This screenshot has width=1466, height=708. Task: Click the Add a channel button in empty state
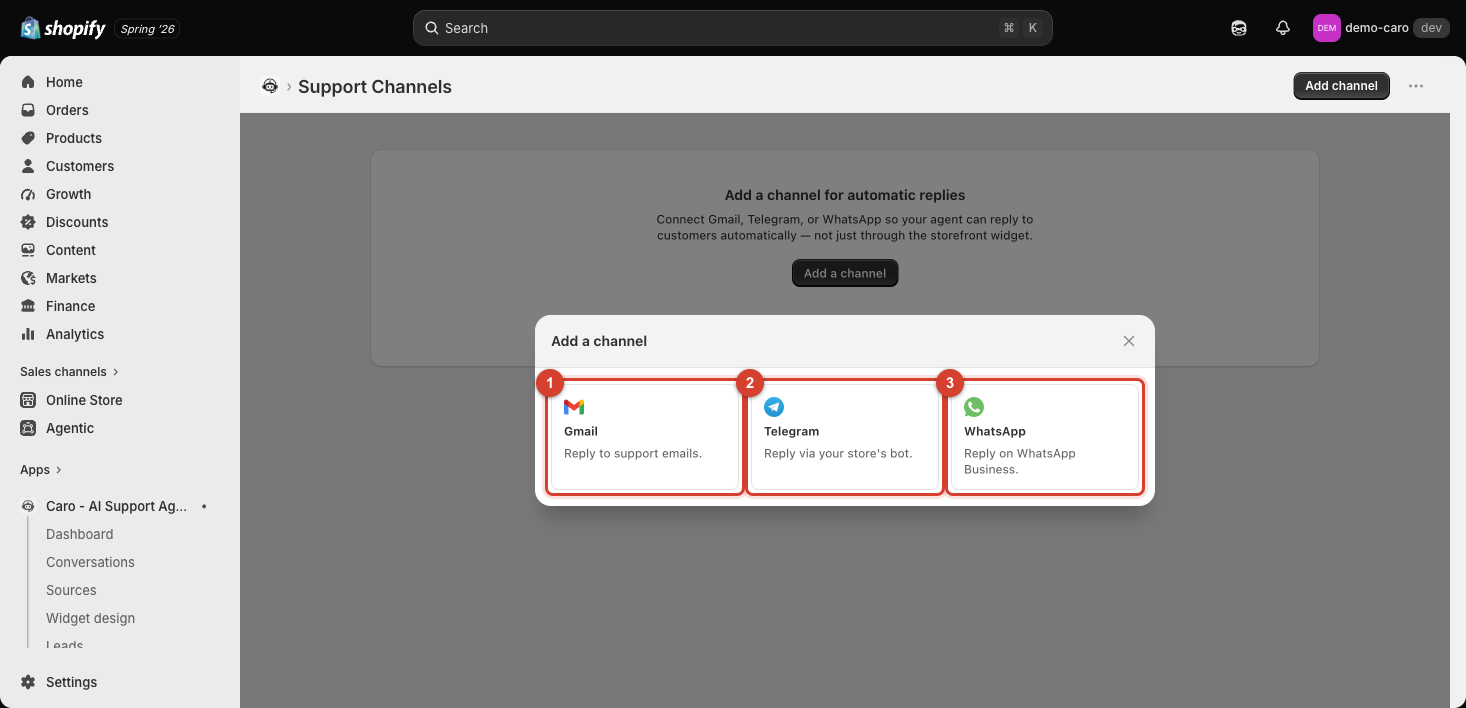[845, 273]
